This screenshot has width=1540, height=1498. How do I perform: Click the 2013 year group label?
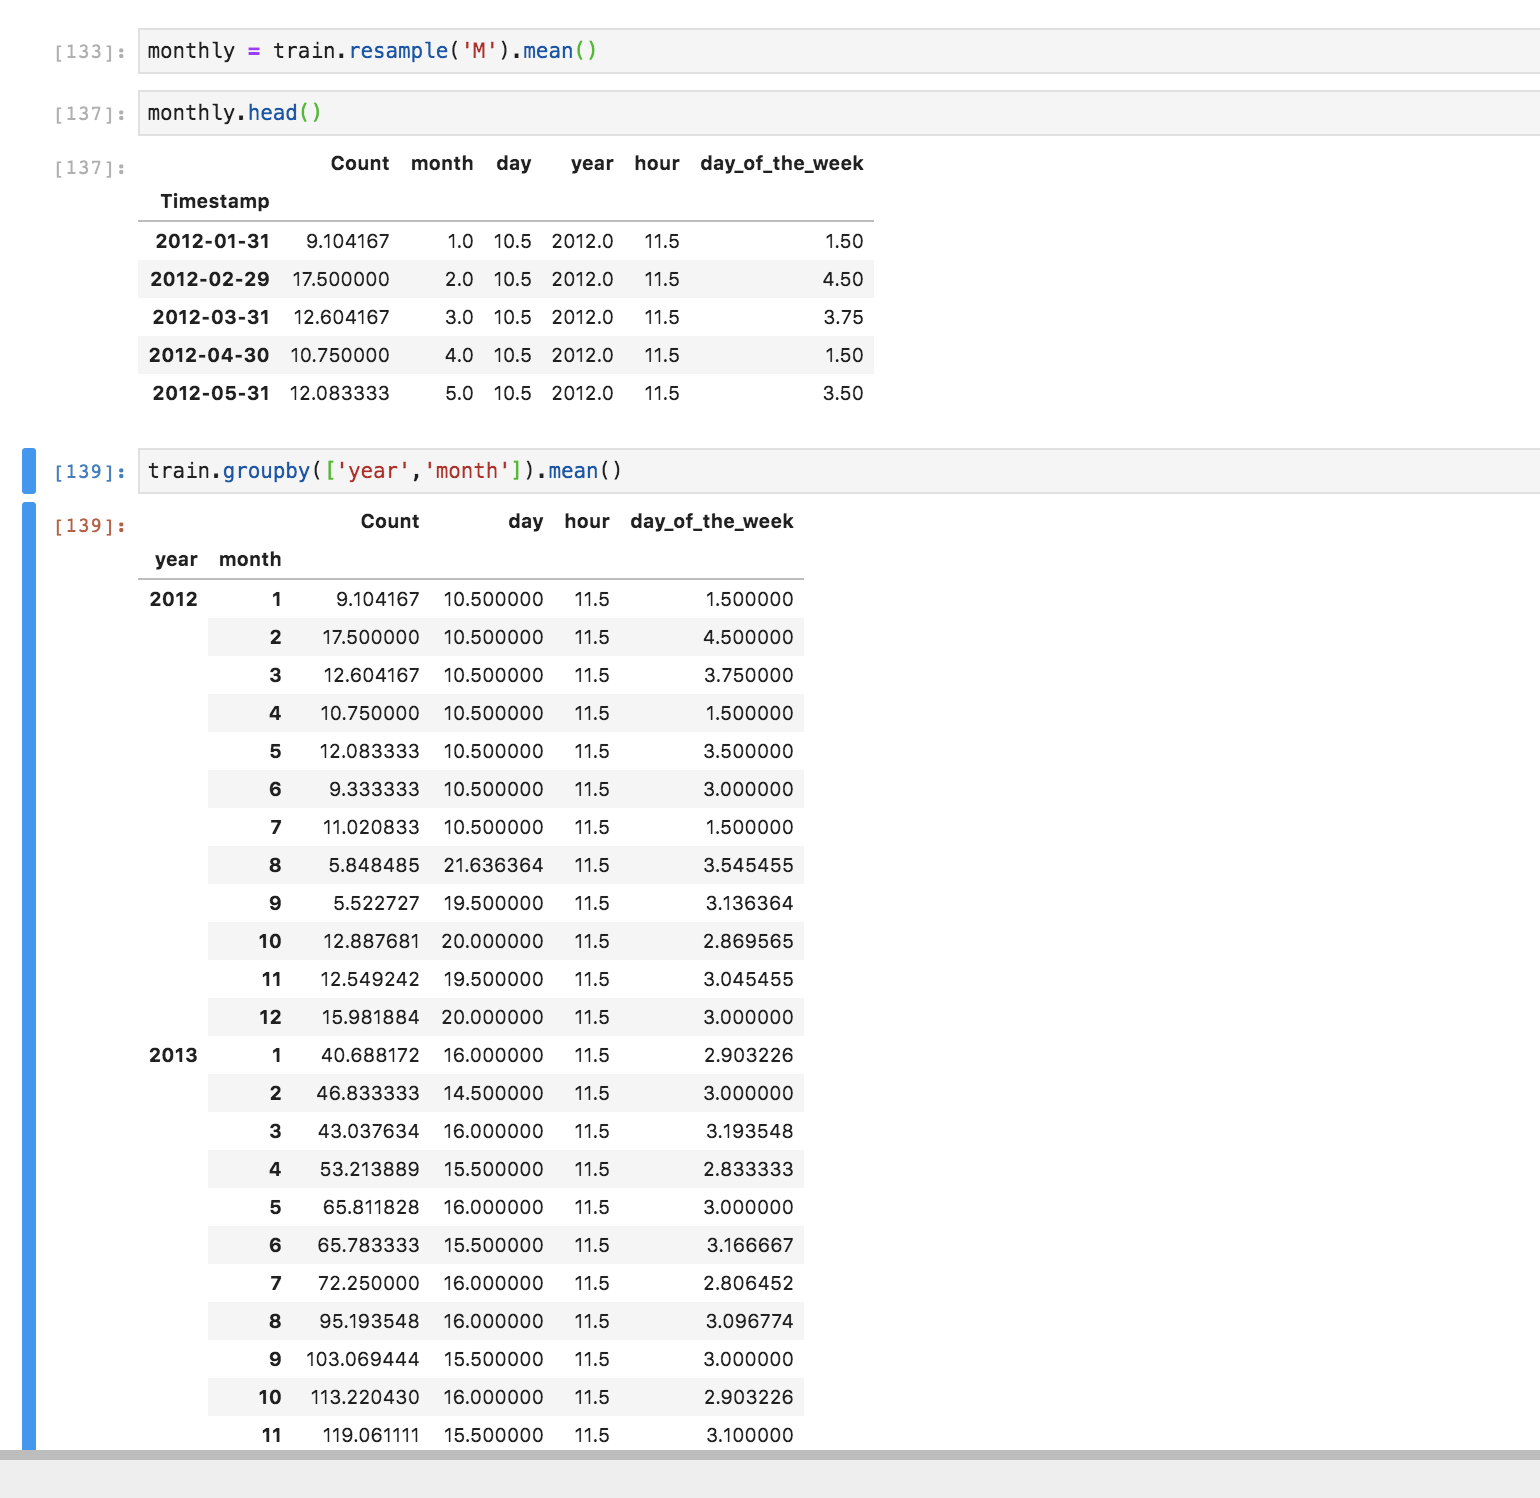(x=173, y=1055)
